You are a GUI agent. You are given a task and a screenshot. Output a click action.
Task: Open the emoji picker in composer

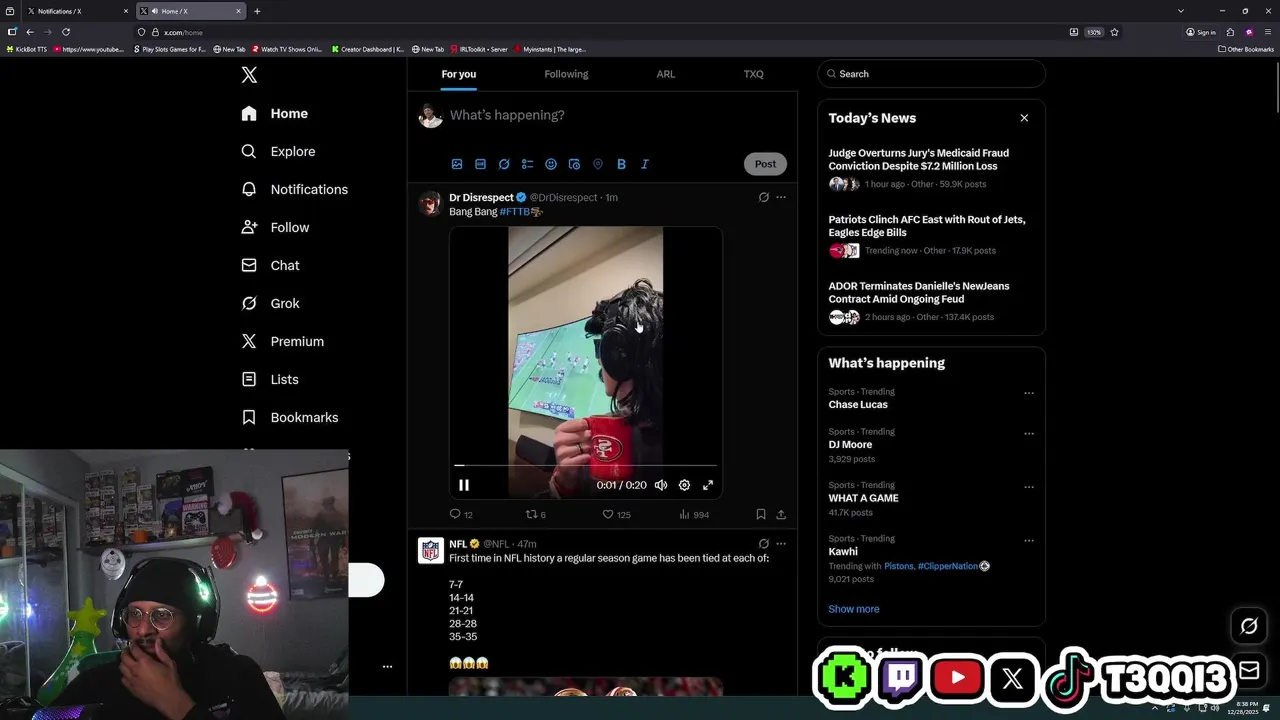coord(551,164)
